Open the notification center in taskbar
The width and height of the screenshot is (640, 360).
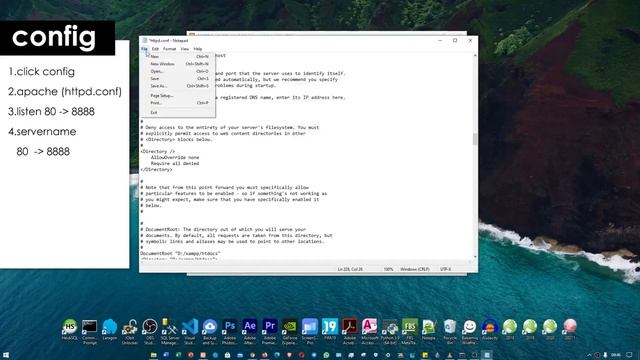point(629,355)
